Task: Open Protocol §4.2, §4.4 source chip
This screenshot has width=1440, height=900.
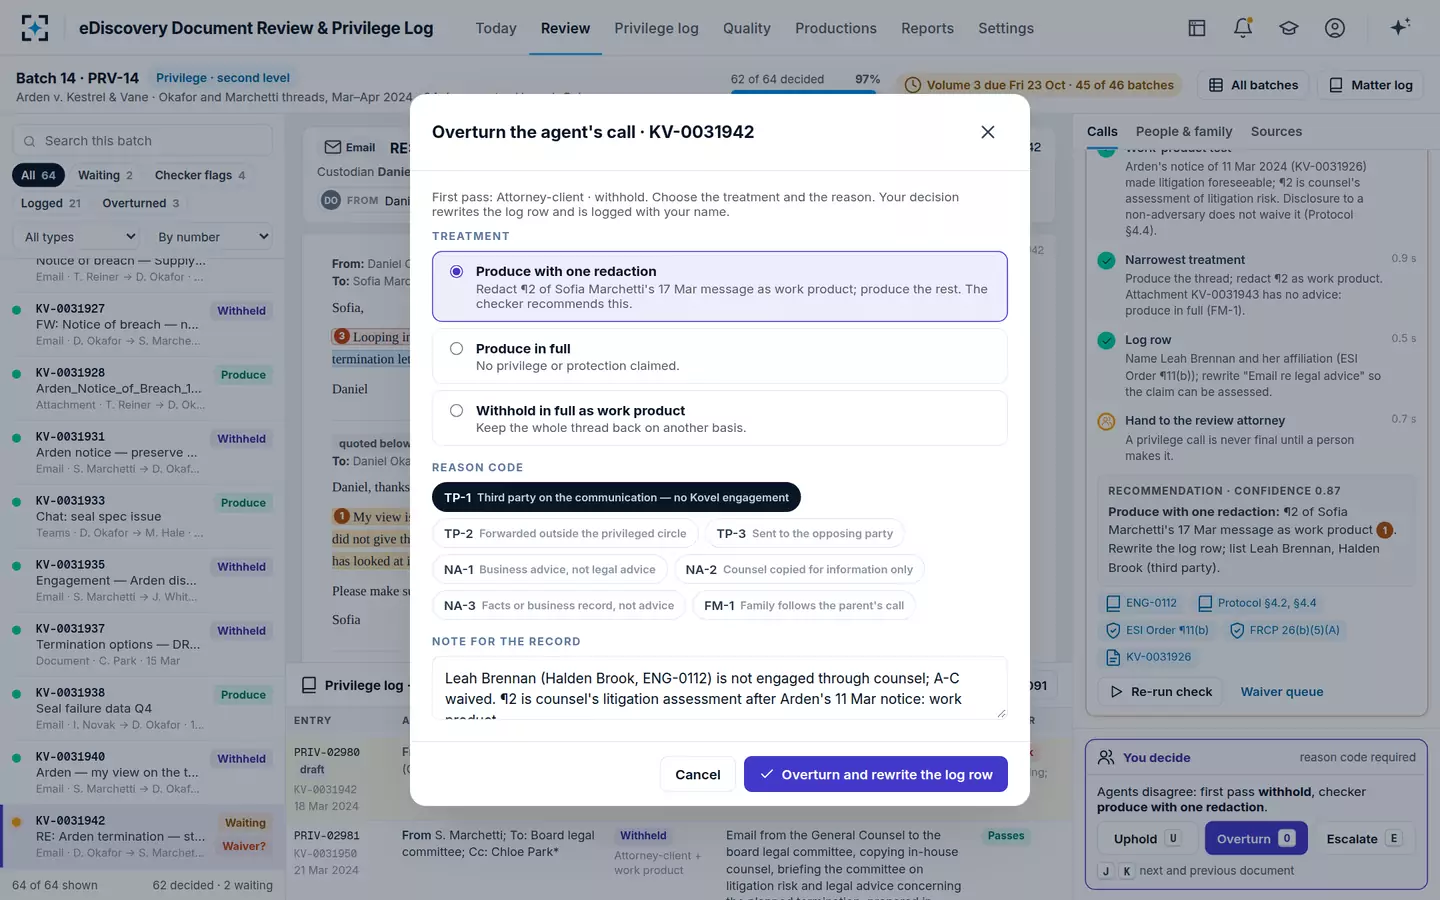Action: (1257, 603)
